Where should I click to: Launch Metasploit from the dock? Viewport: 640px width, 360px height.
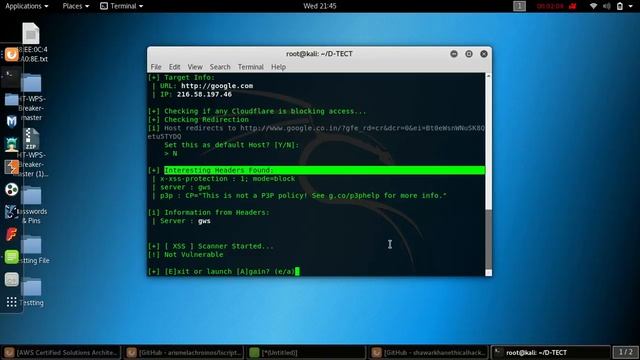(x=11, y=121)
